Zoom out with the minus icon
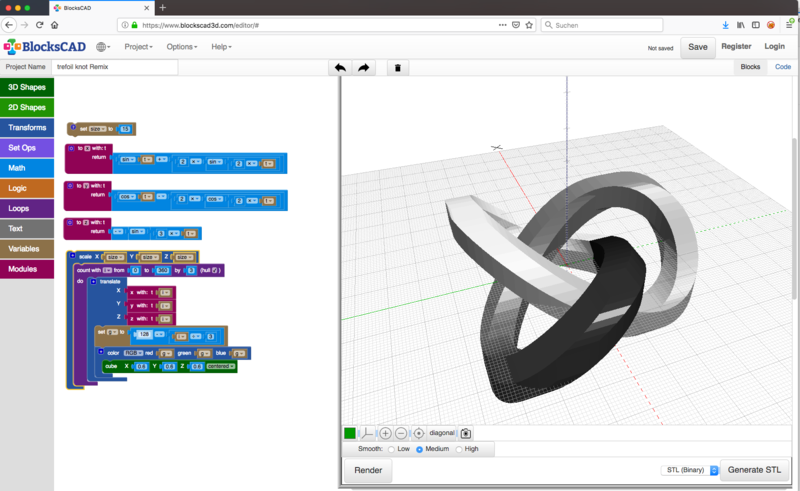800x491 pixels. click(402, 433)
